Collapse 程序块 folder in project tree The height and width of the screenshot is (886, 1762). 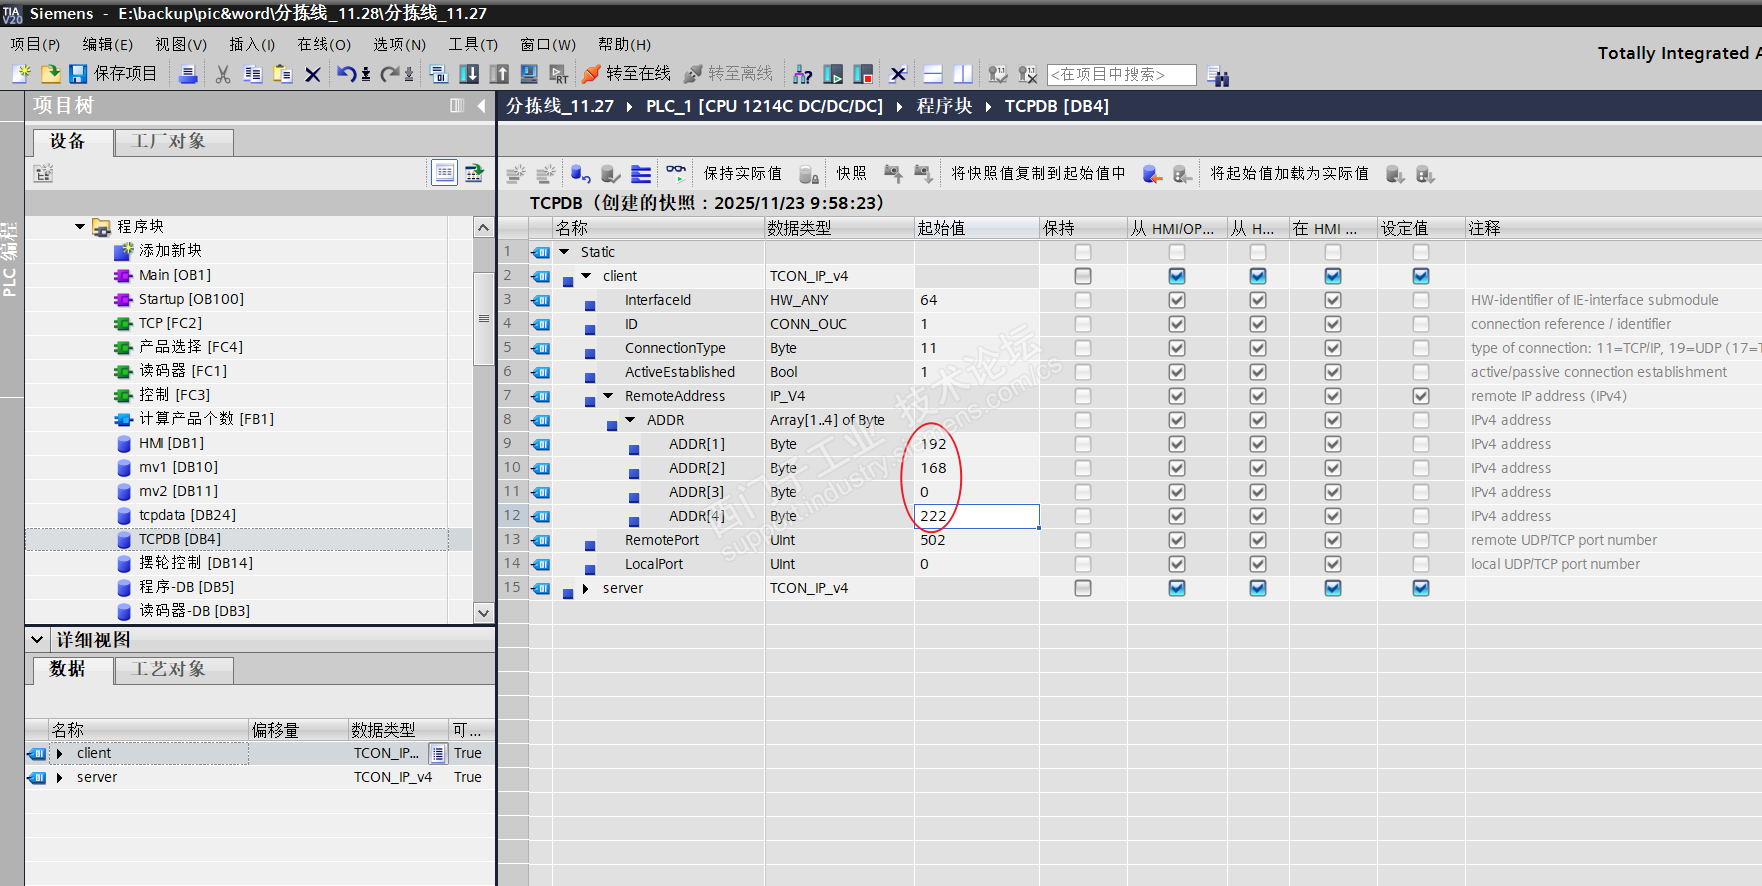[80, 227]
